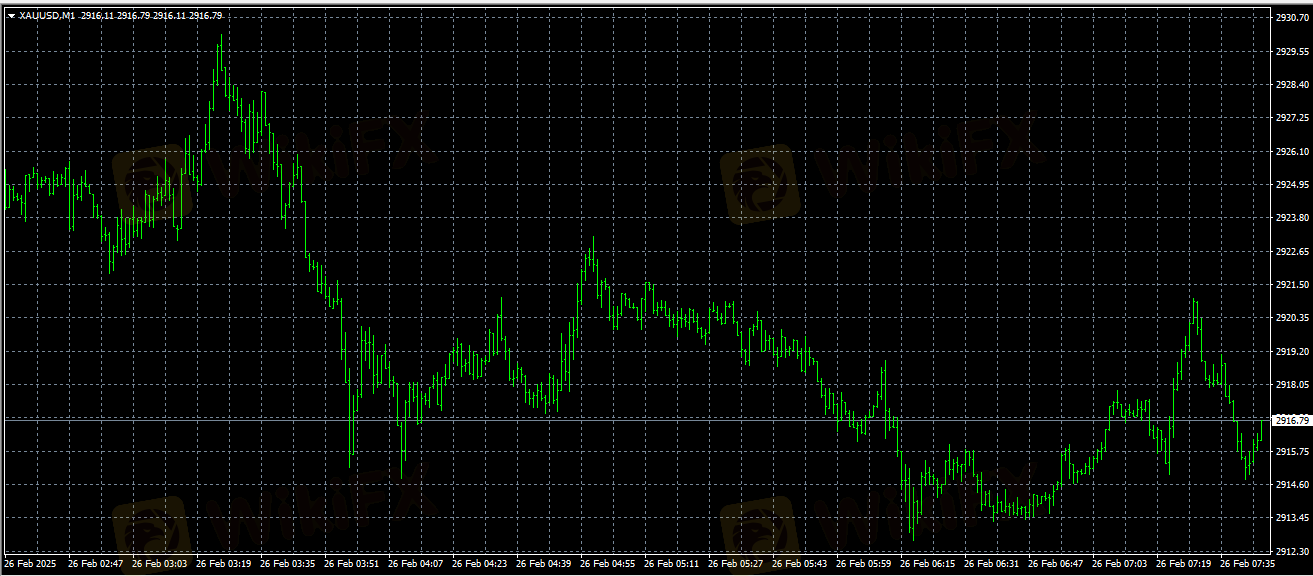Click the 2923.80 price axis label
This screenshot has height=576, width=1313.
coord(1290,218)
